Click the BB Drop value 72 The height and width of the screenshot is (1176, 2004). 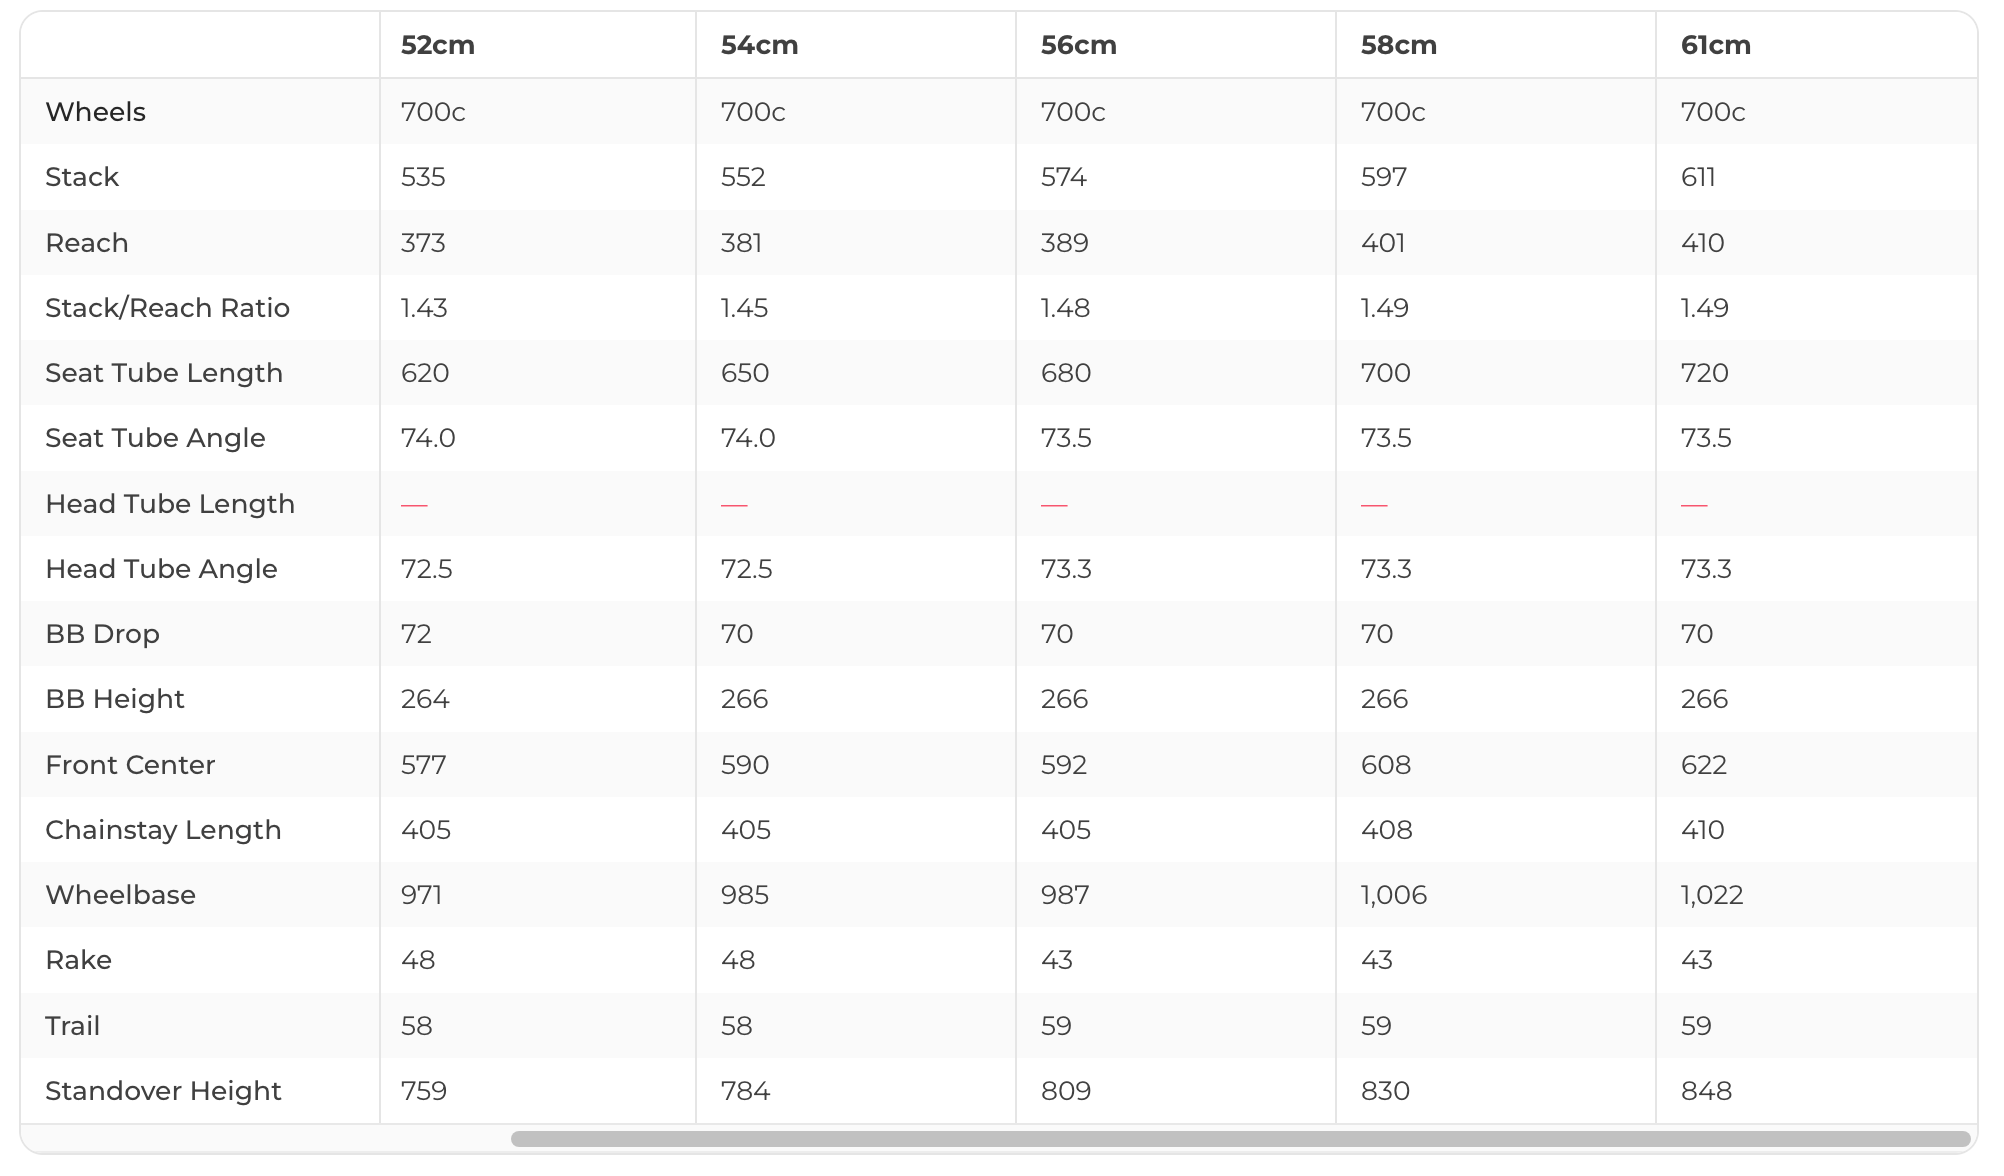(416, 634)
